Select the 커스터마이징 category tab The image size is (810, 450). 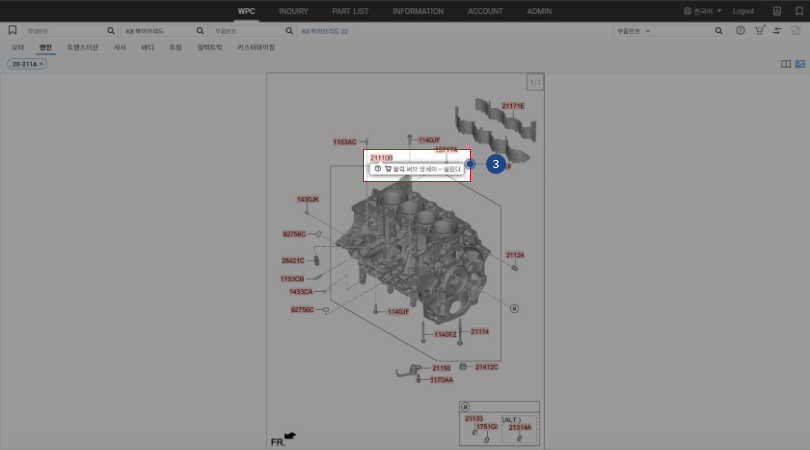pyautogui.click(x=256, y=47)
